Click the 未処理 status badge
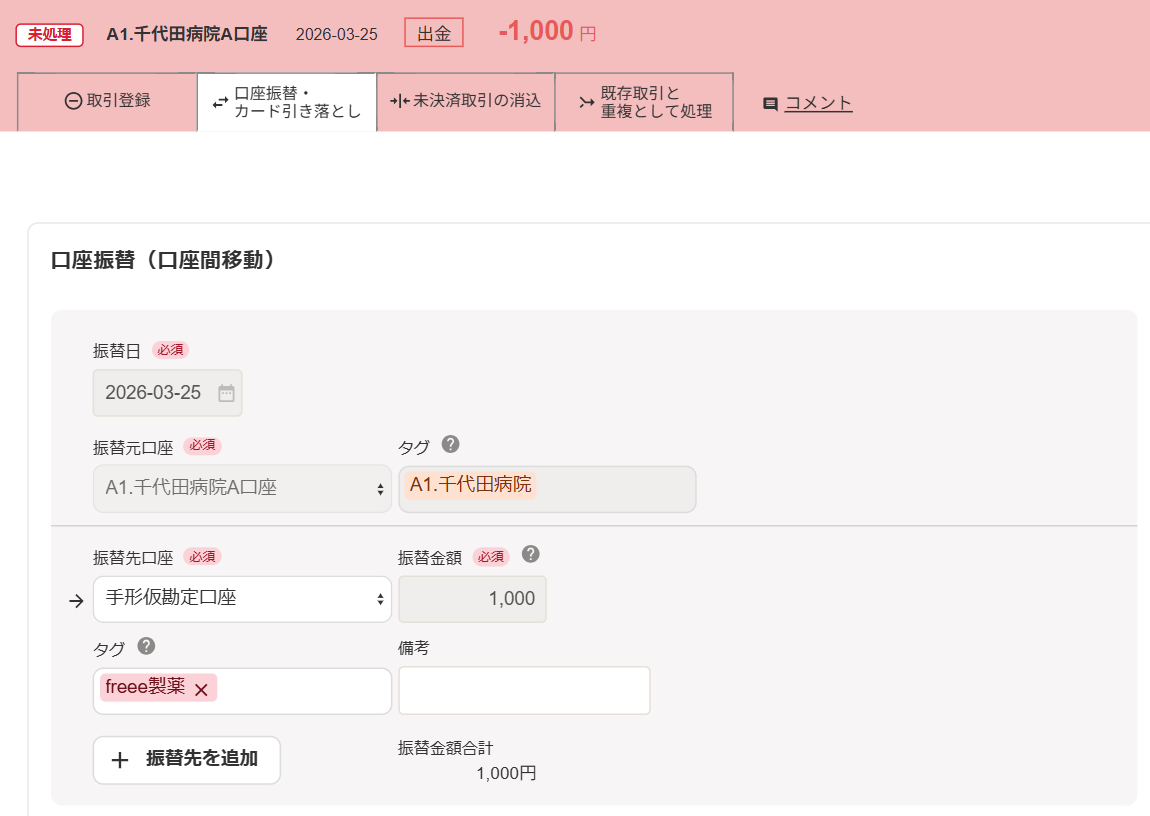 click(x=50, y=34)
